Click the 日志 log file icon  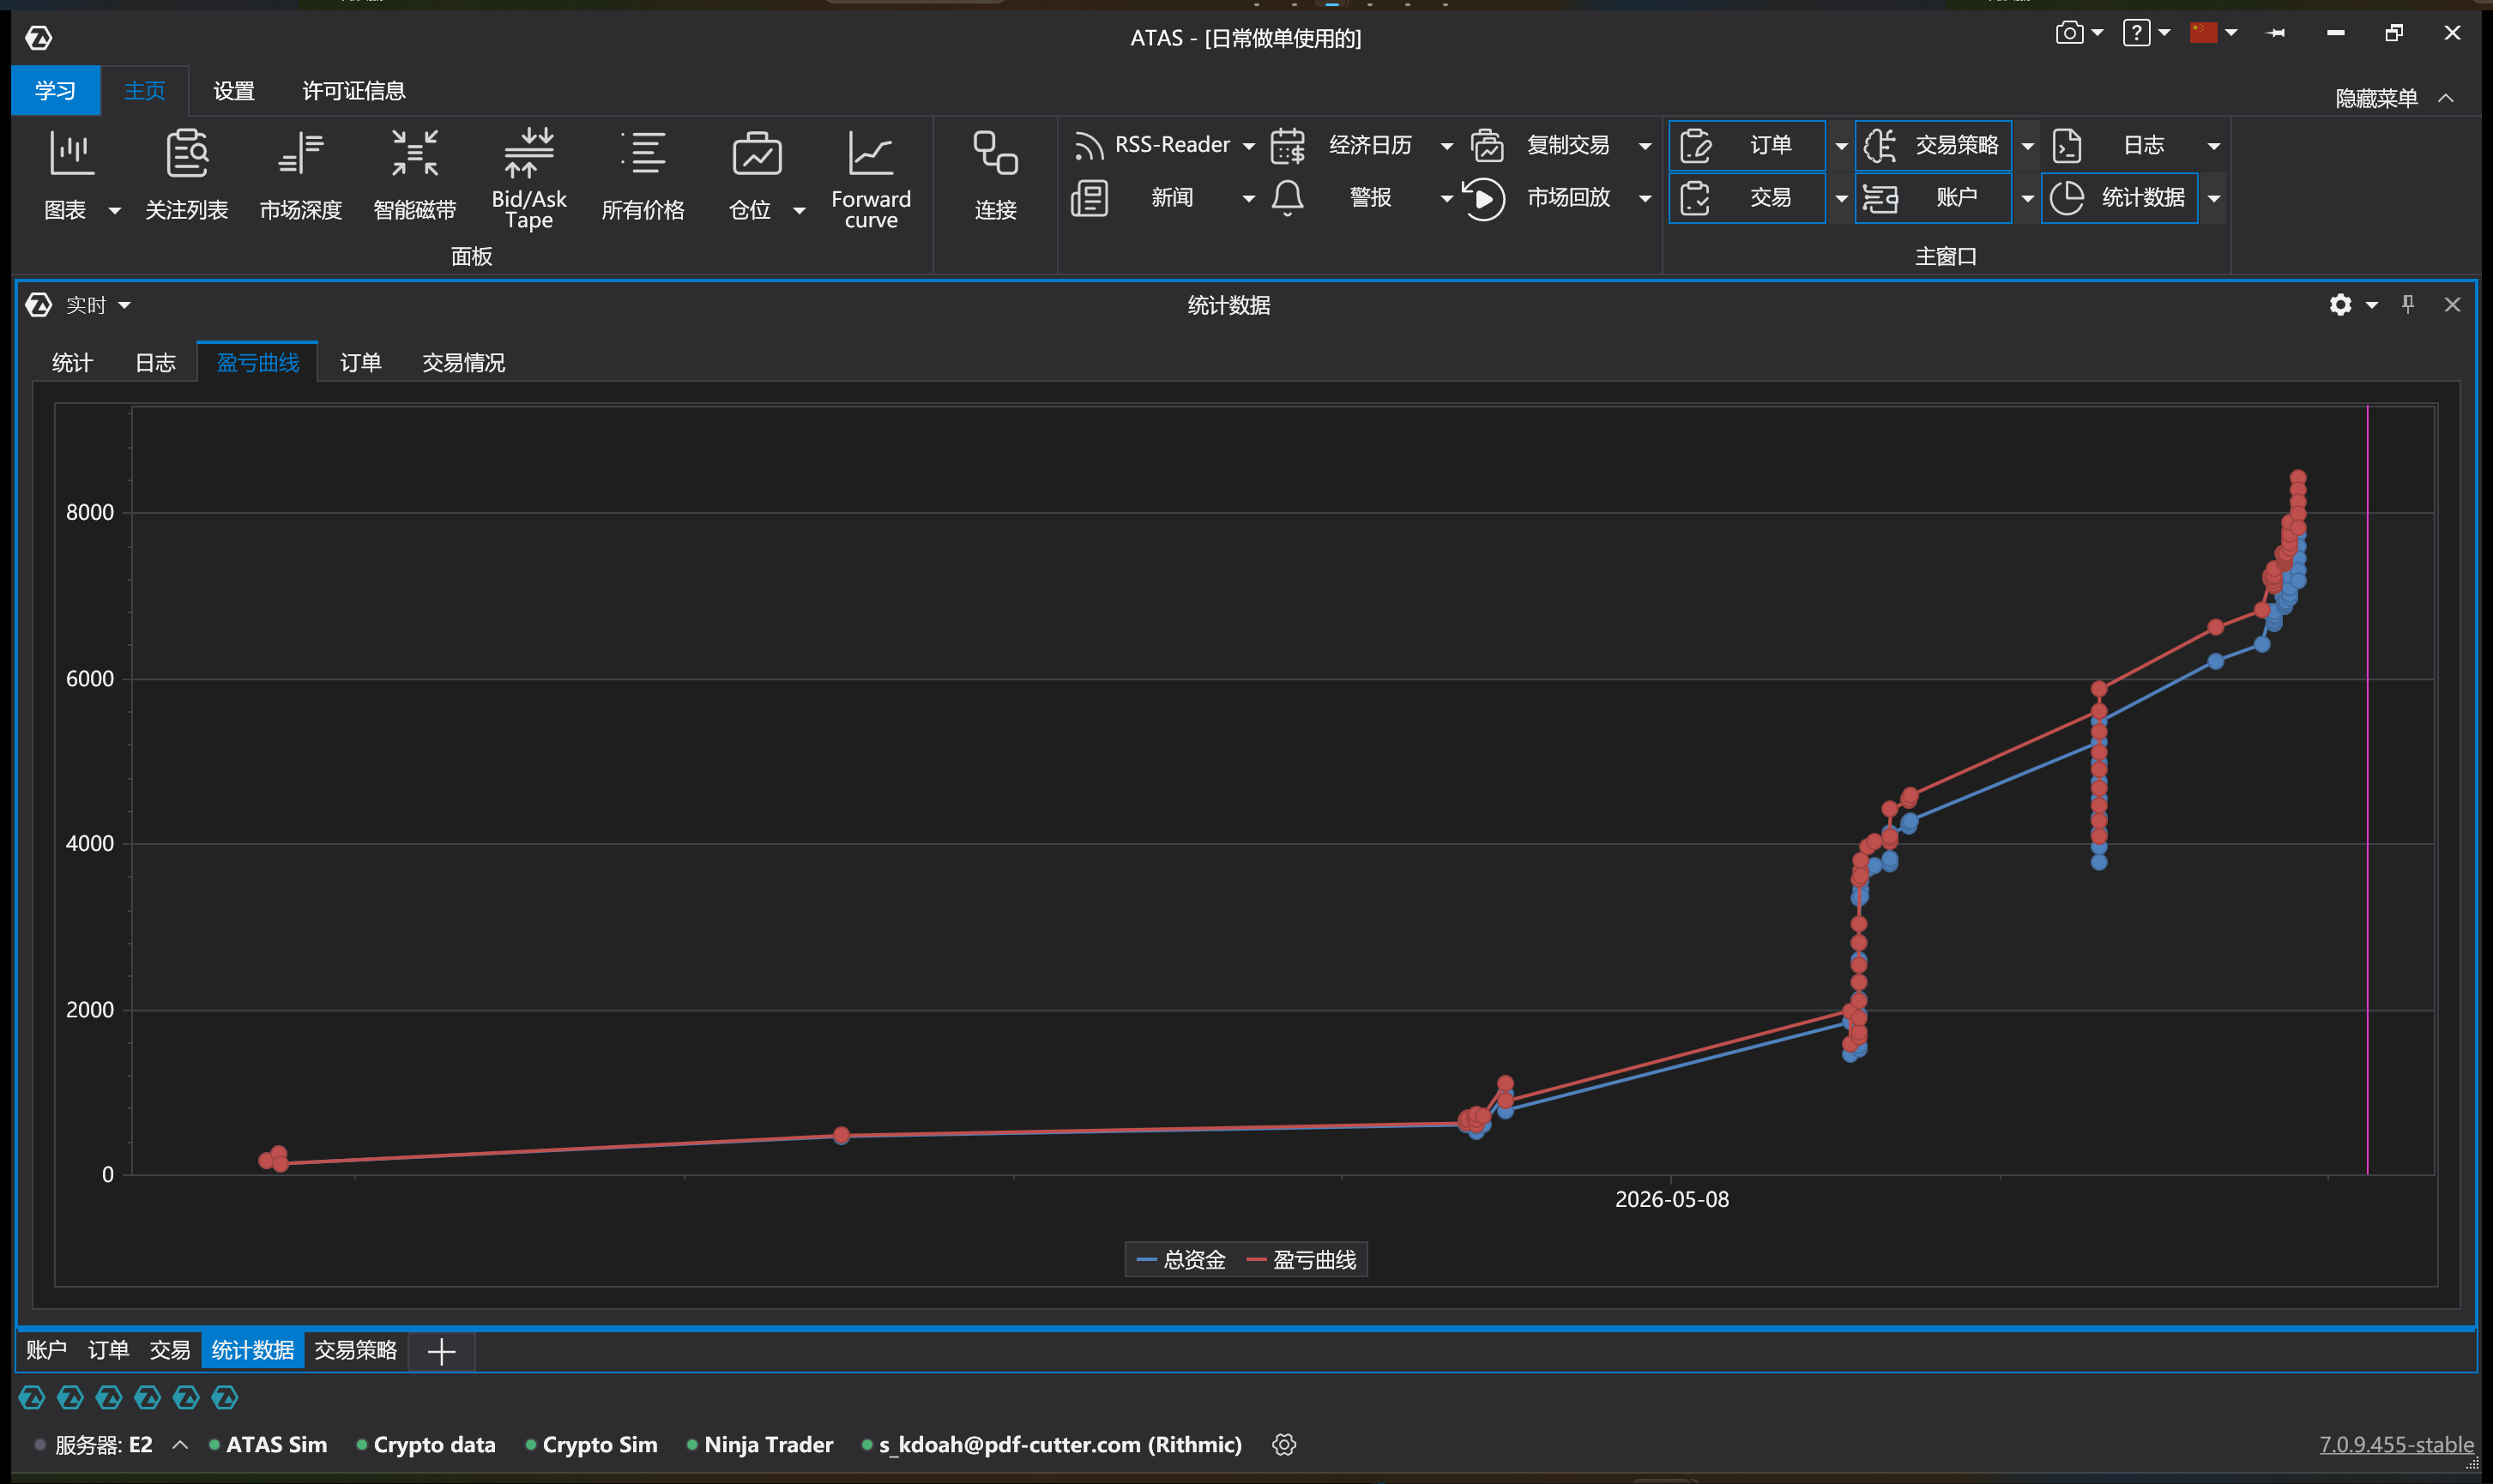pos(2067,146)
